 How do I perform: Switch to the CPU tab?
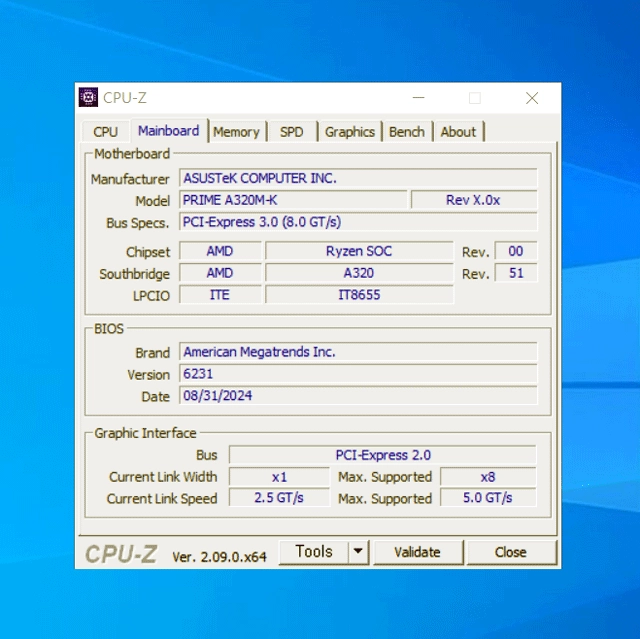click(105, 132)
